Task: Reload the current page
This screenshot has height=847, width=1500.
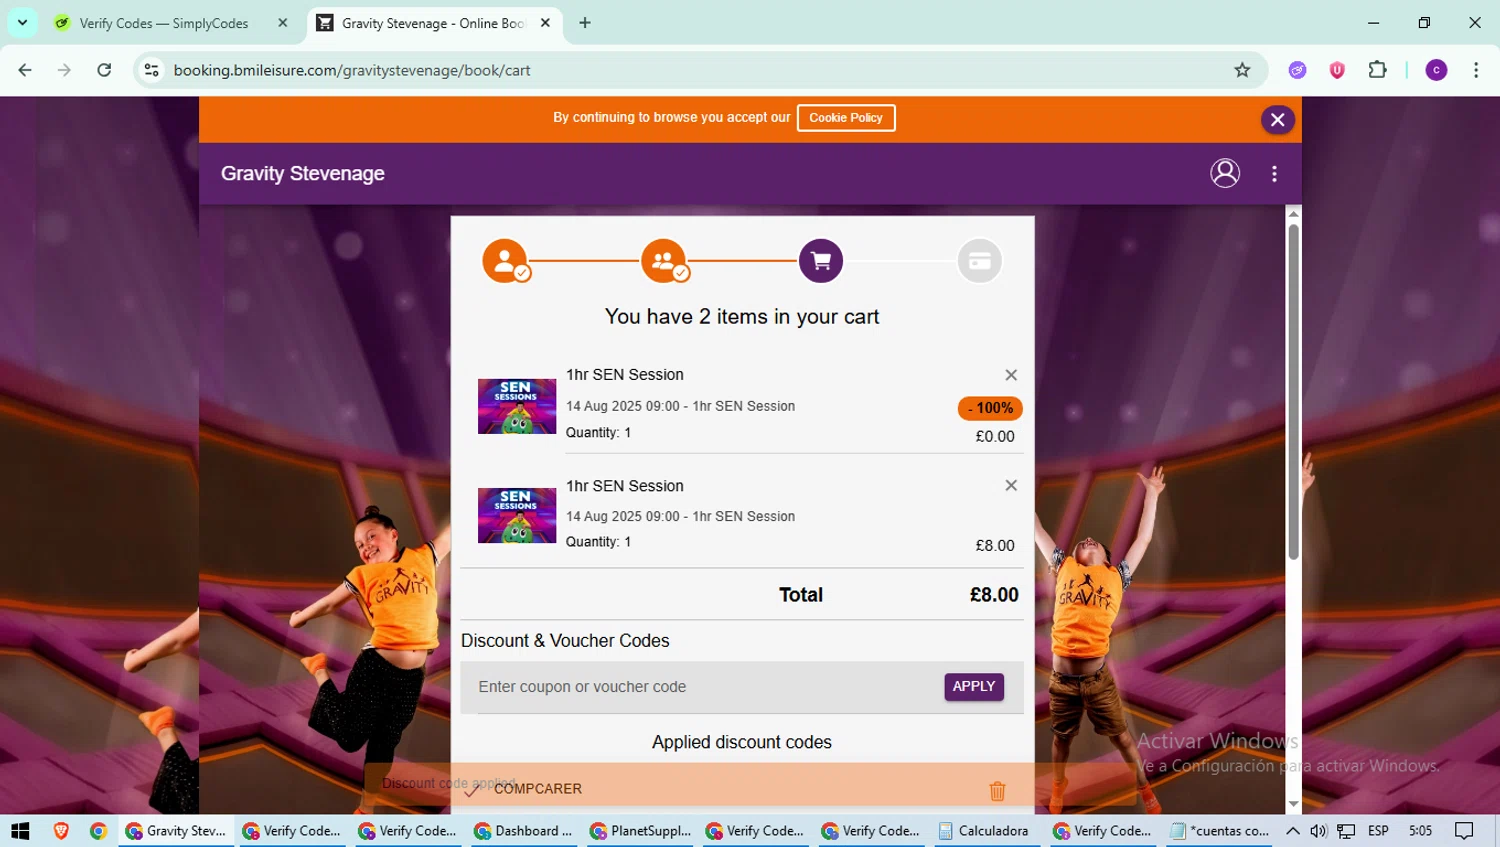Action: point(104,70)
